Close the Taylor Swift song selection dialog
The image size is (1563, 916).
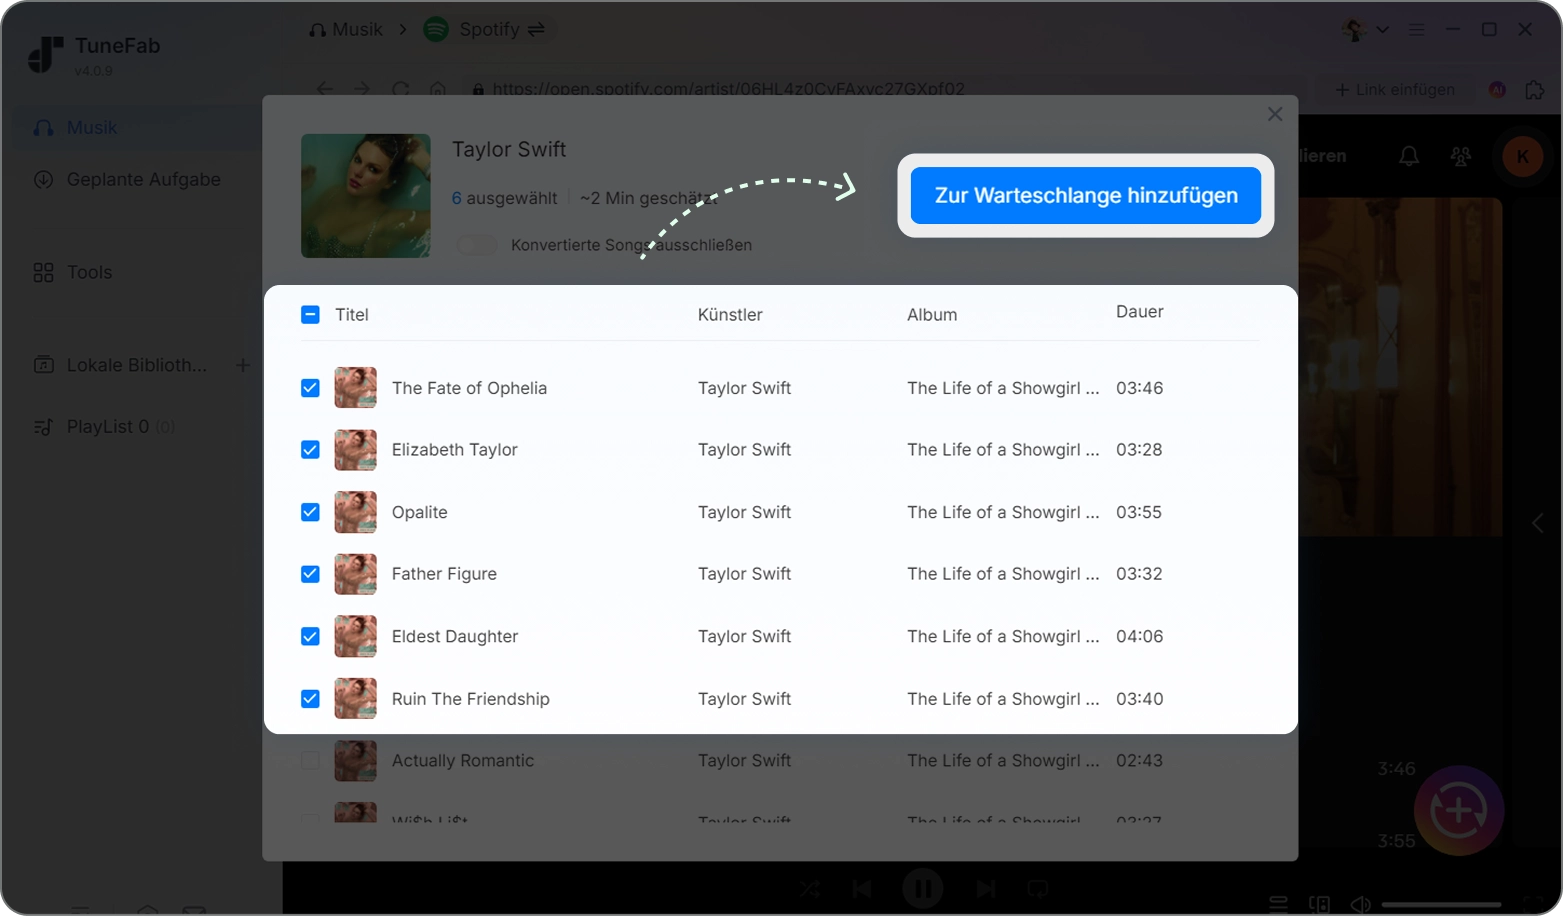1275,114
